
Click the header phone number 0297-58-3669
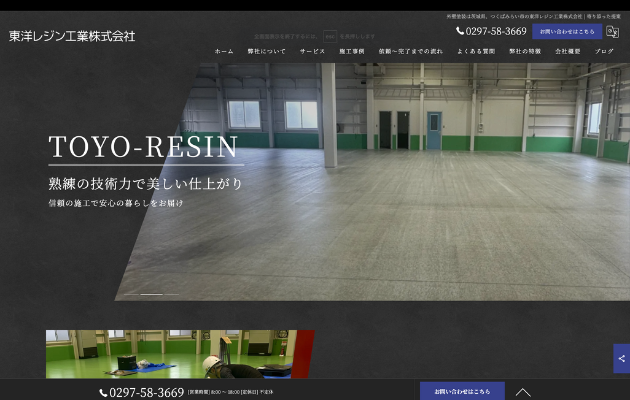pos(496,31)
